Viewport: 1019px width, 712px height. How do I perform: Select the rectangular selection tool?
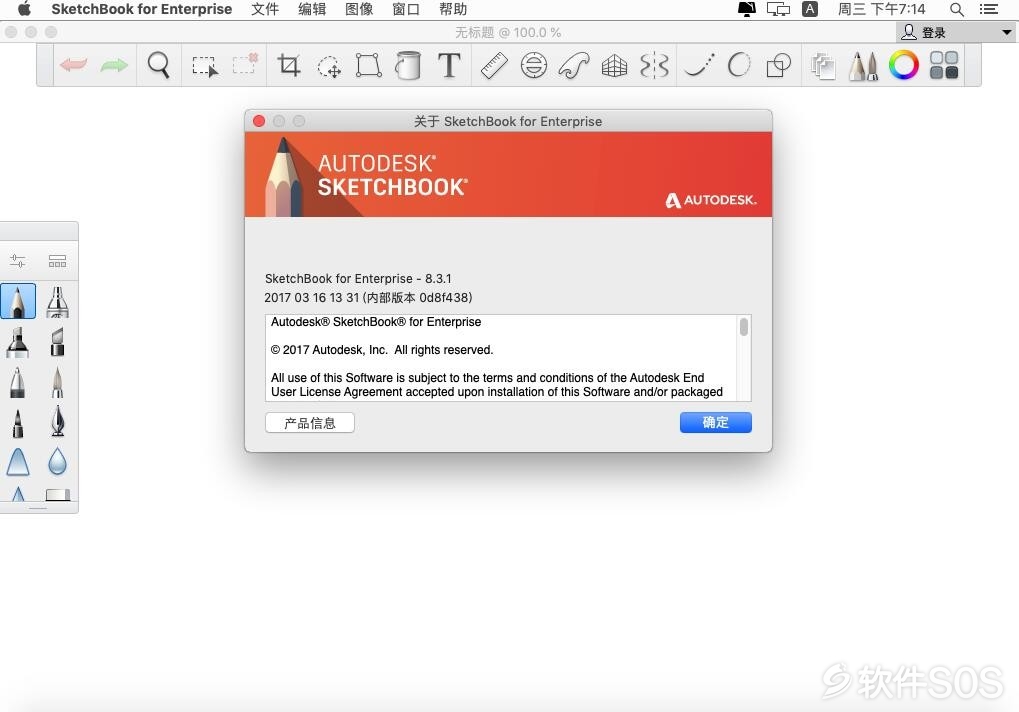coord(204,66)
